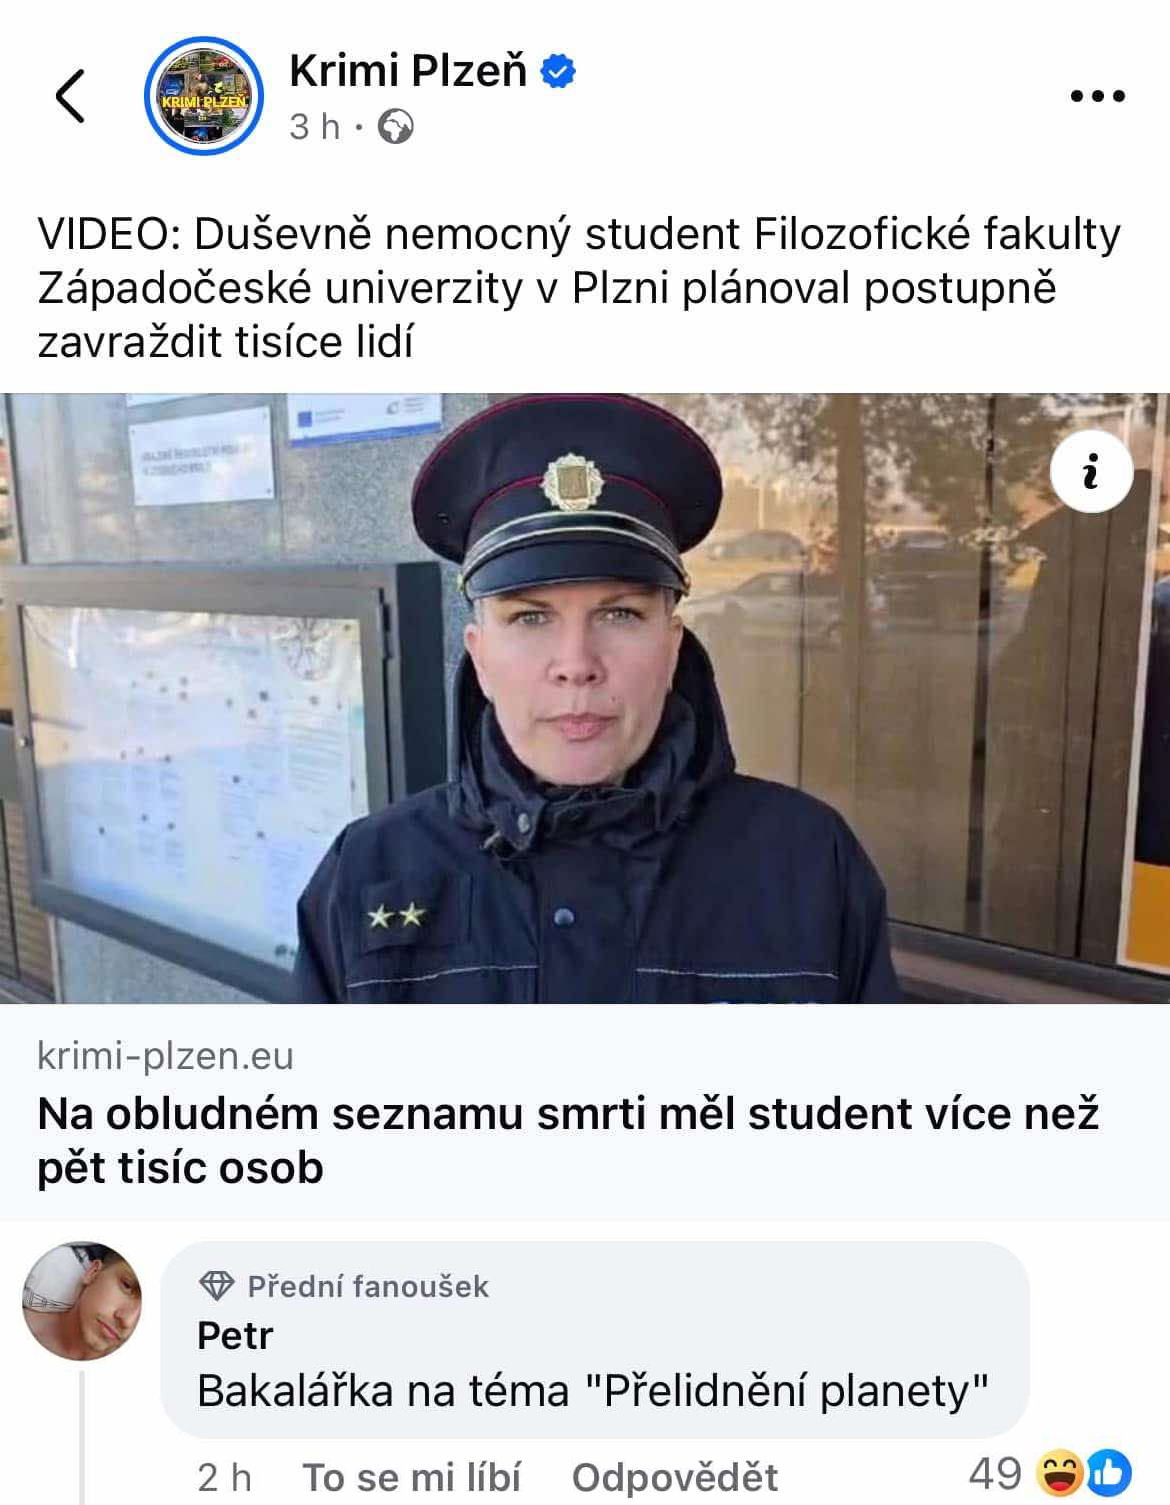Reply using the Odpovědět button

675,1477
